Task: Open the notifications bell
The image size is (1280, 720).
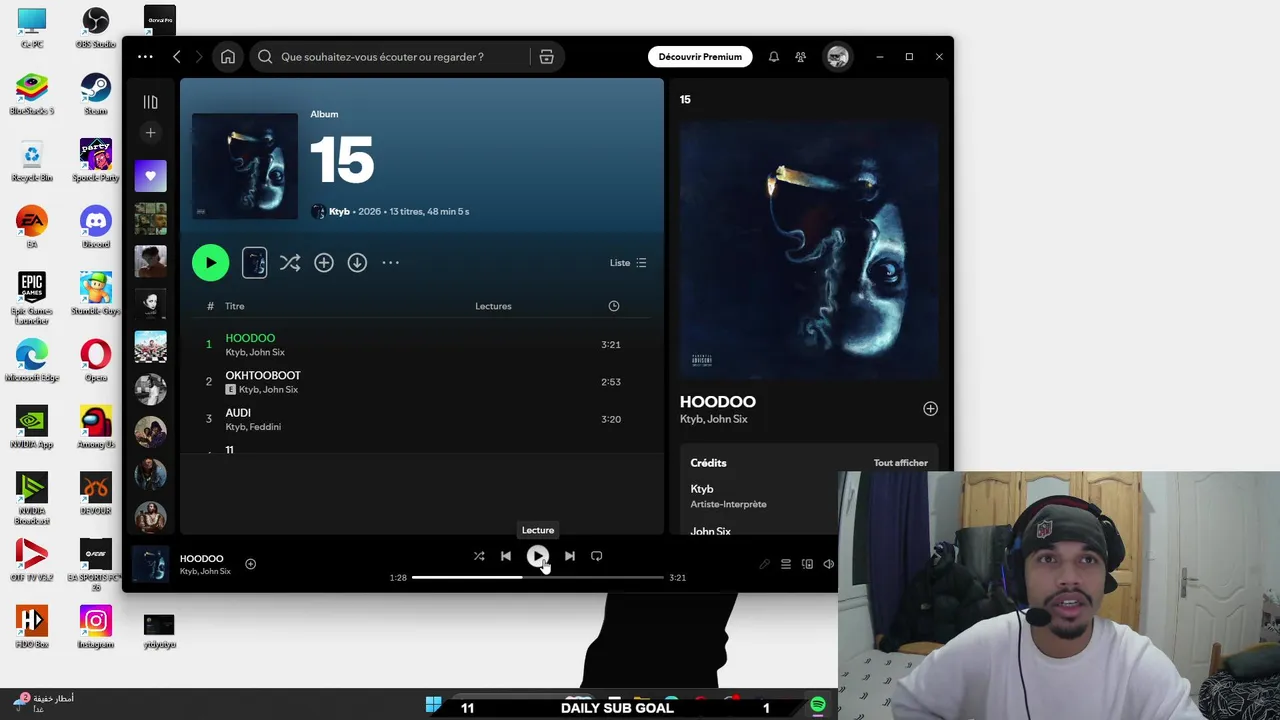Action: [x=773, y=57]
